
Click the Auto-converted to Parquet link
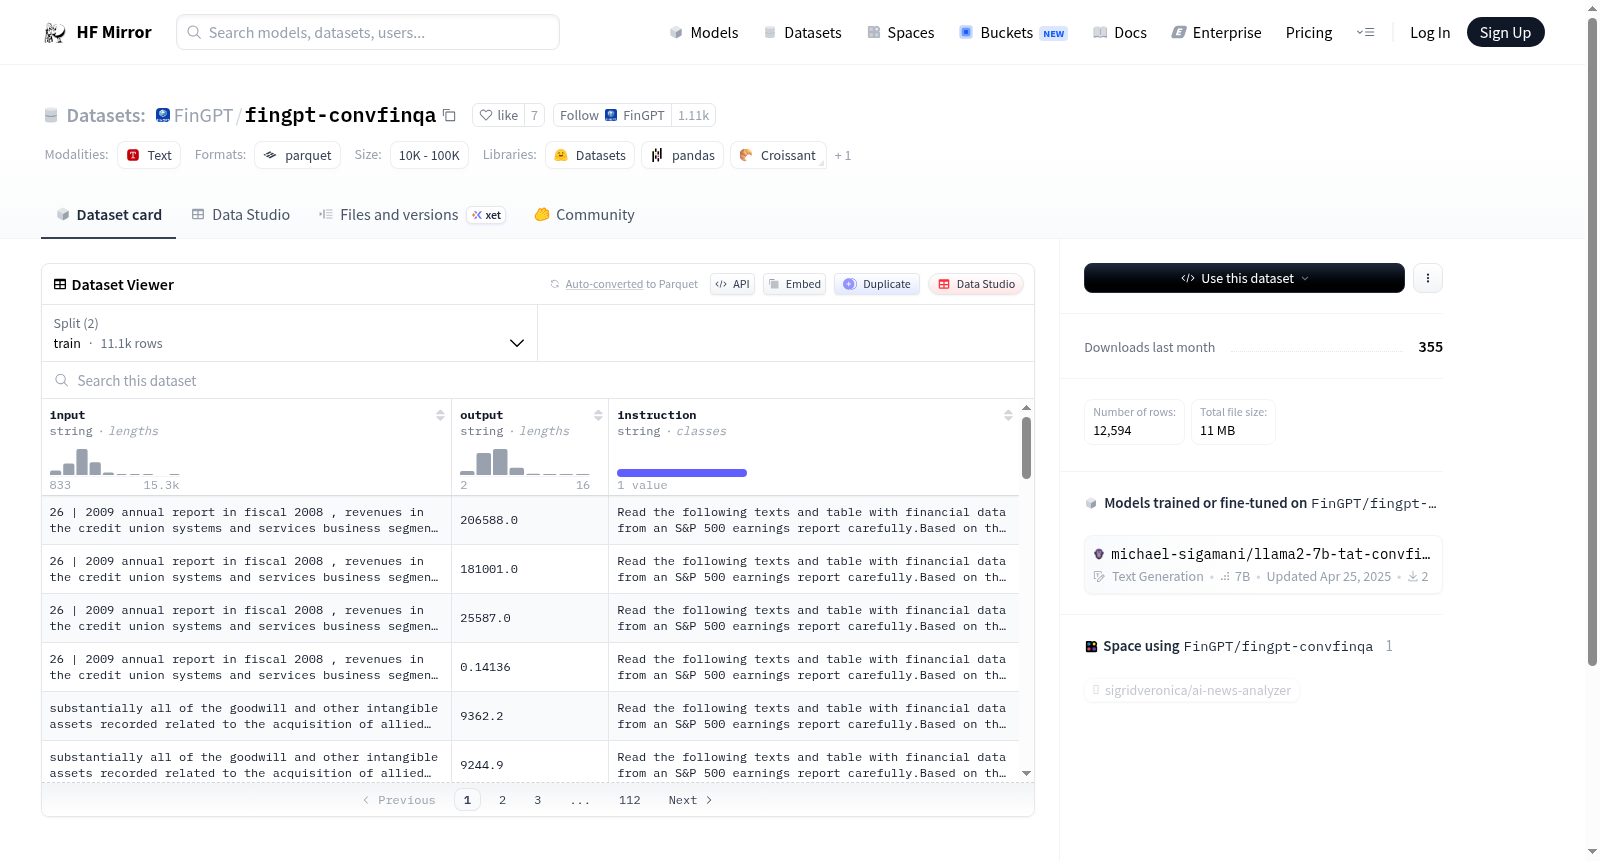pyautogui.click(x=631, y=285)
